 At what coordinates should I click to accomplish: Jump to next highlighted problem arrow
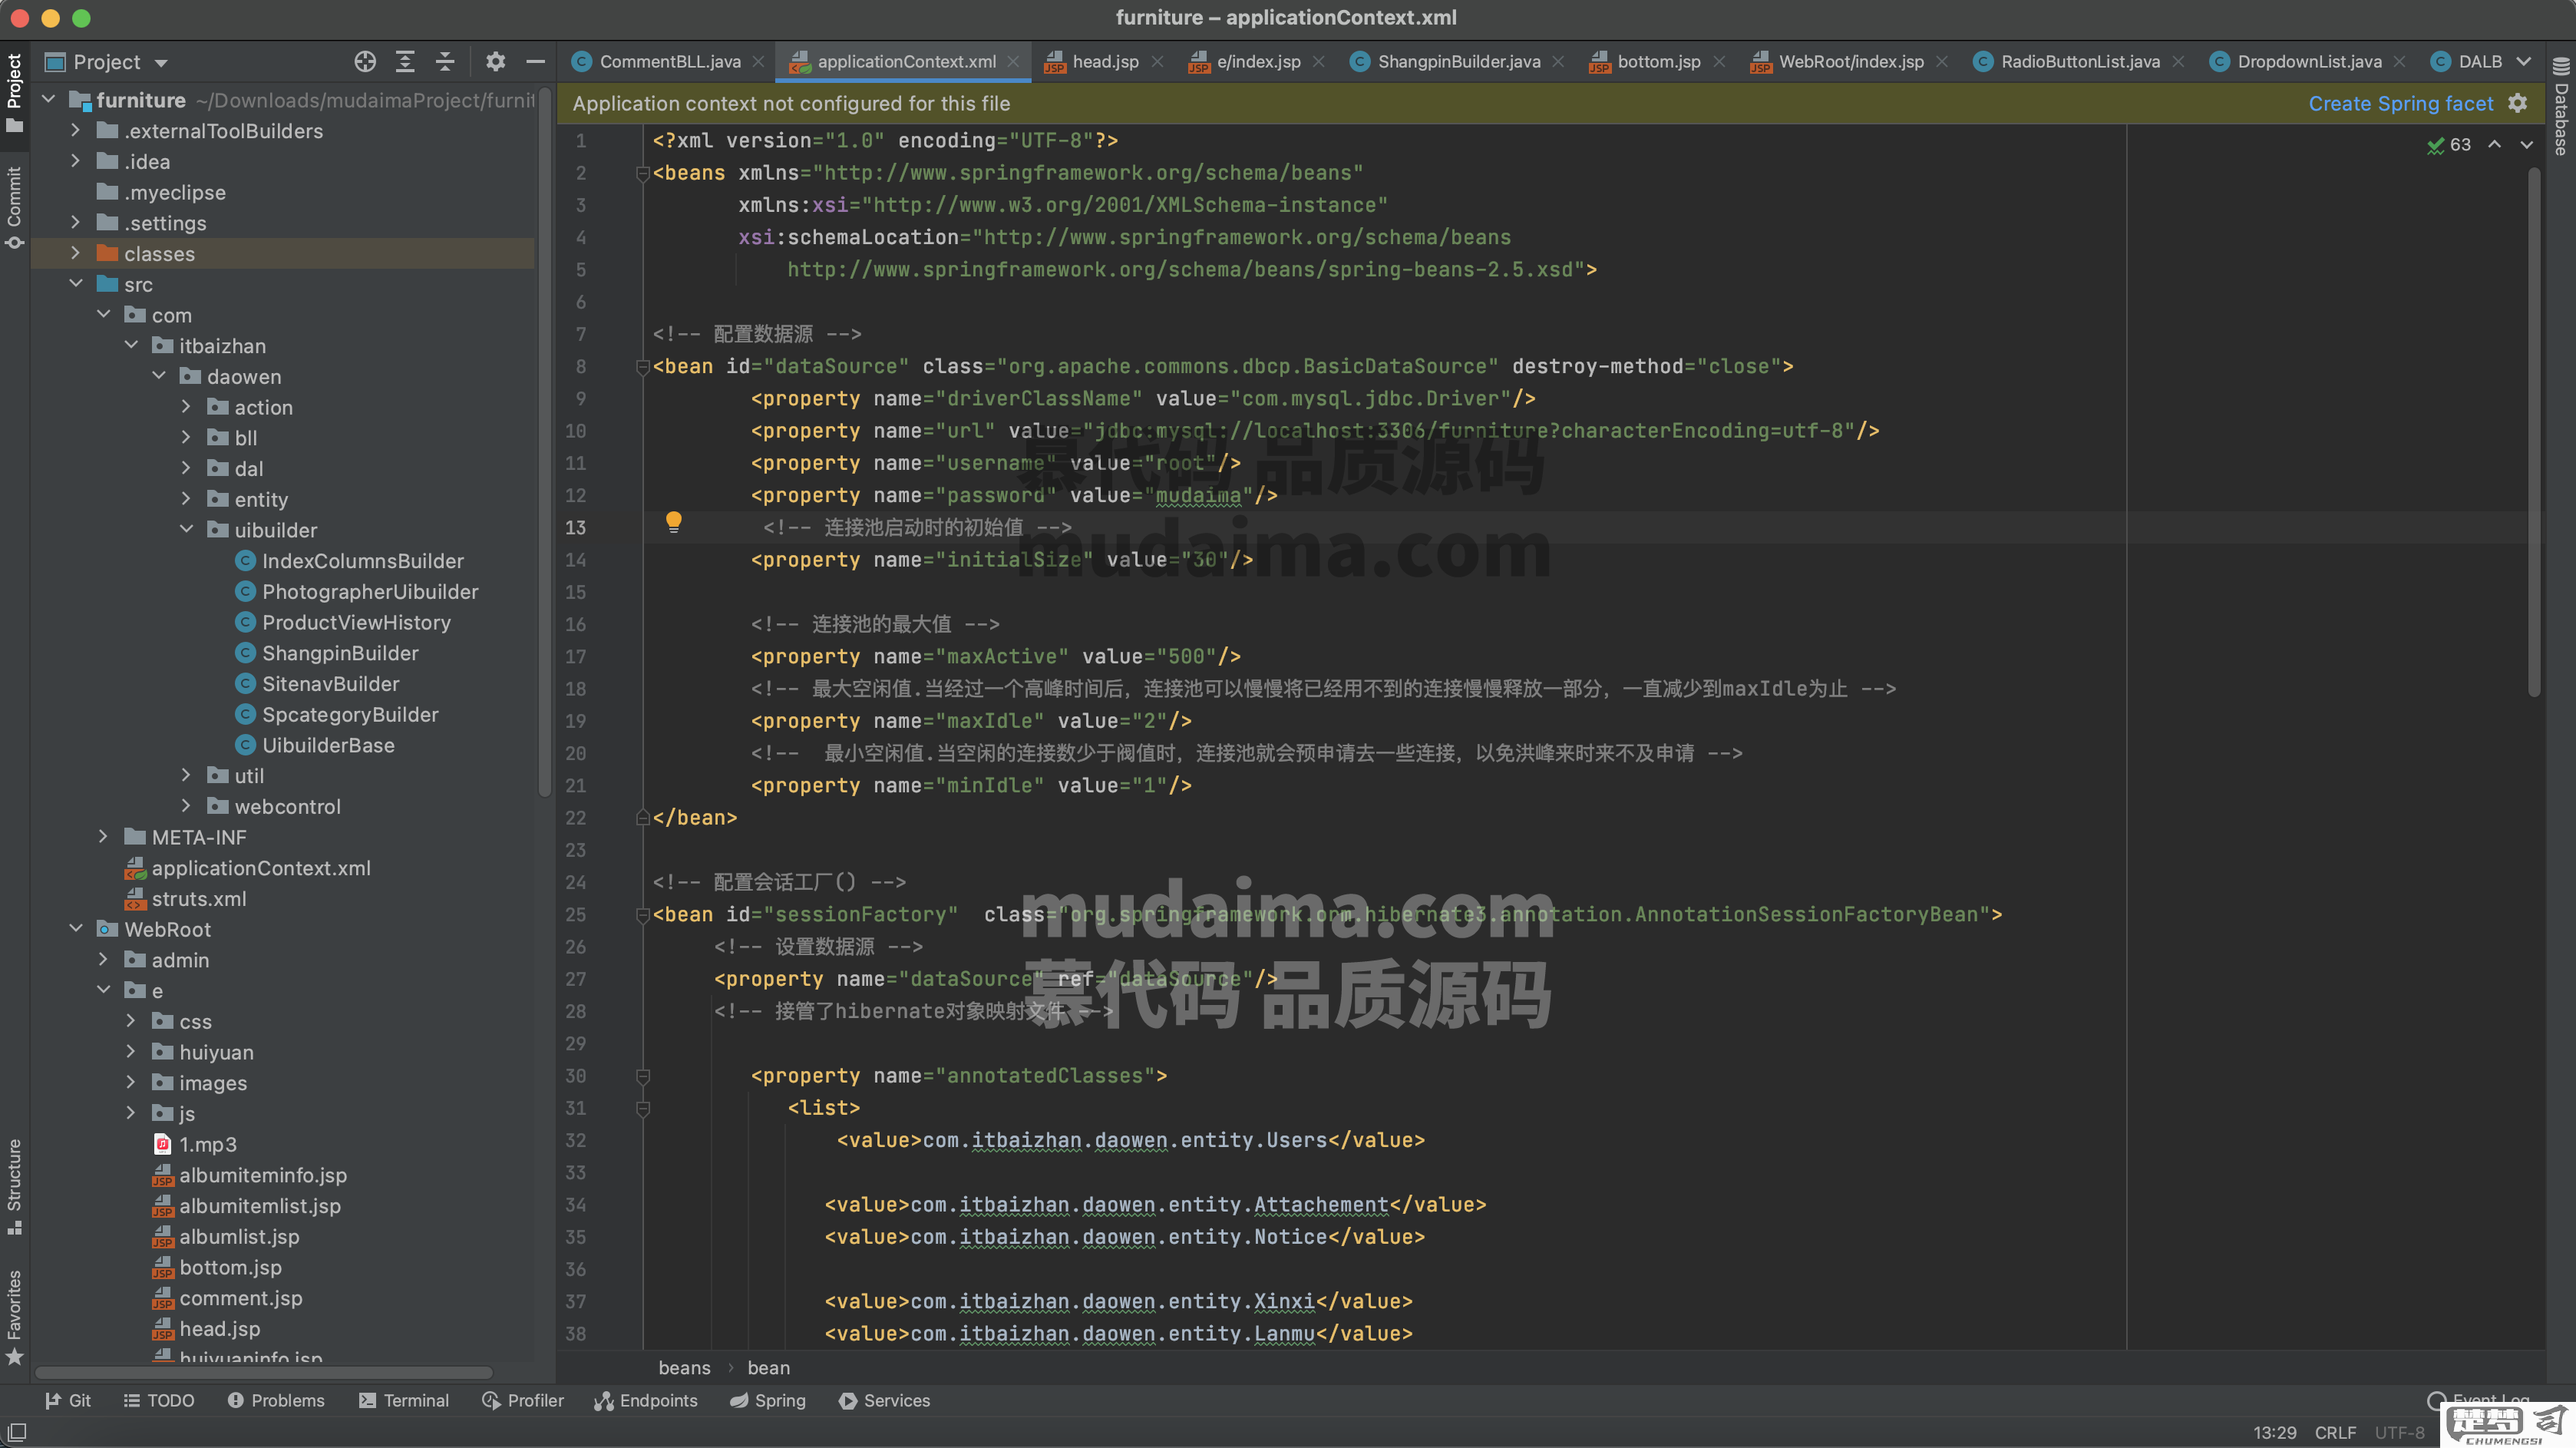click(x=2527, y=145)
